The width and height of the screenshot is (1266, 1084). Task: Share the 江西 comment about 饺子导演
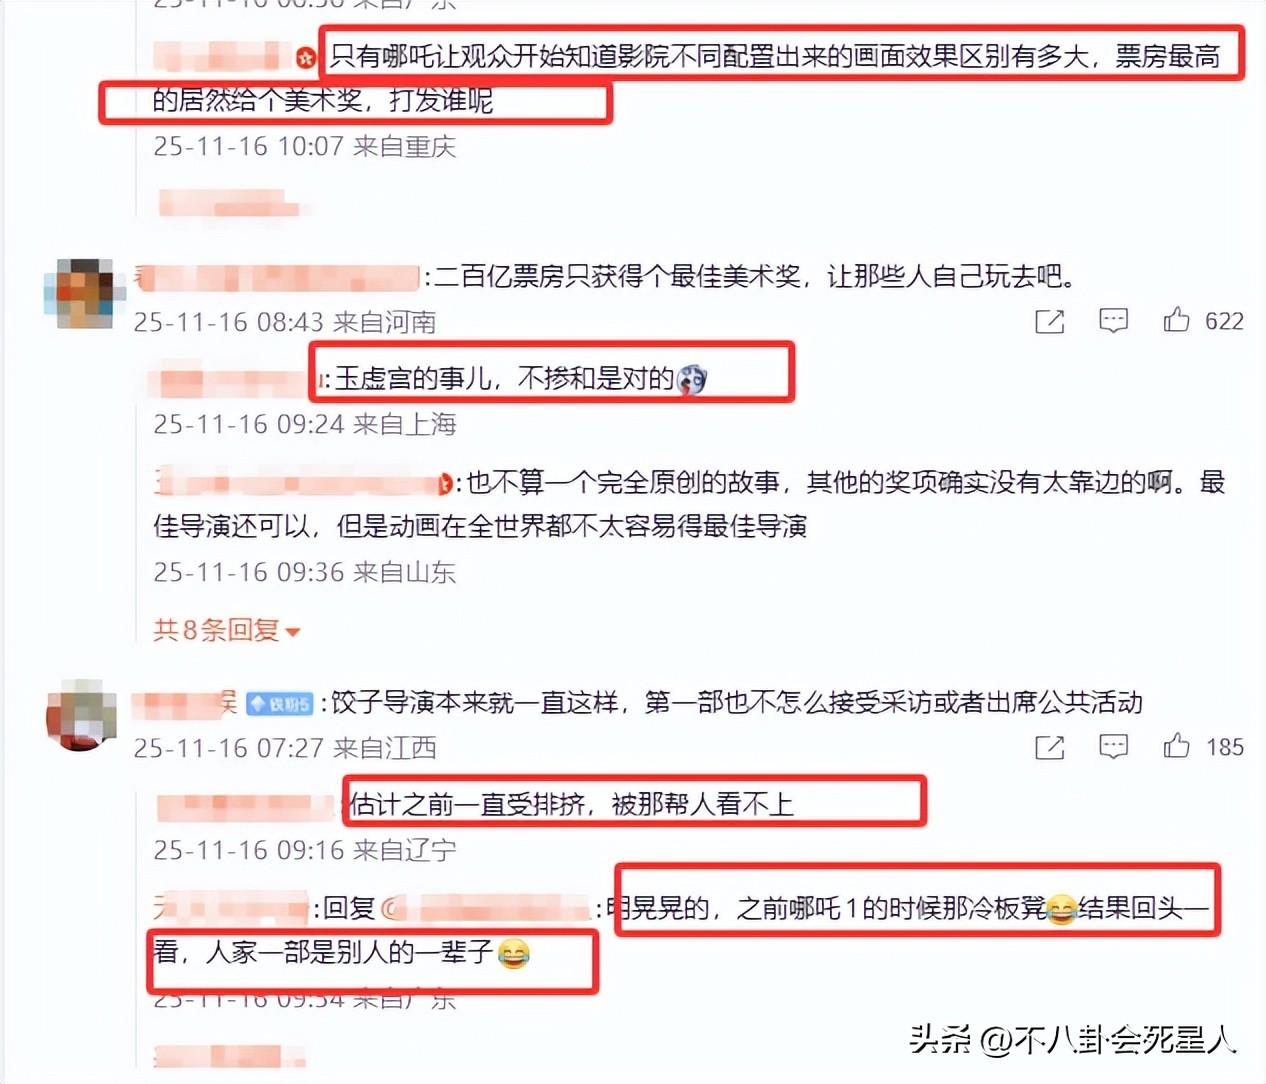(x=1049, y=747)
